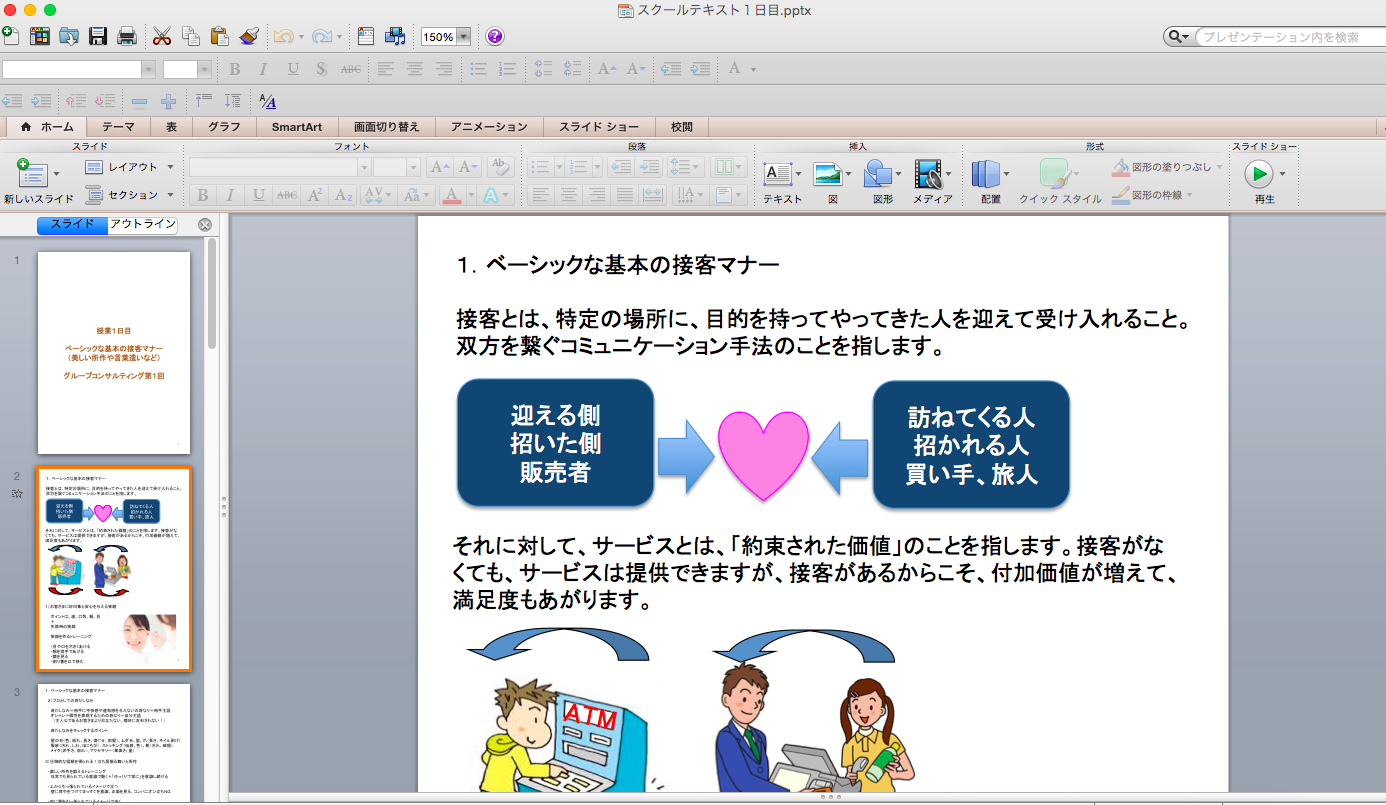
Task: Open the SmartArt ribbon tab
Action: [x=296, y=127]
